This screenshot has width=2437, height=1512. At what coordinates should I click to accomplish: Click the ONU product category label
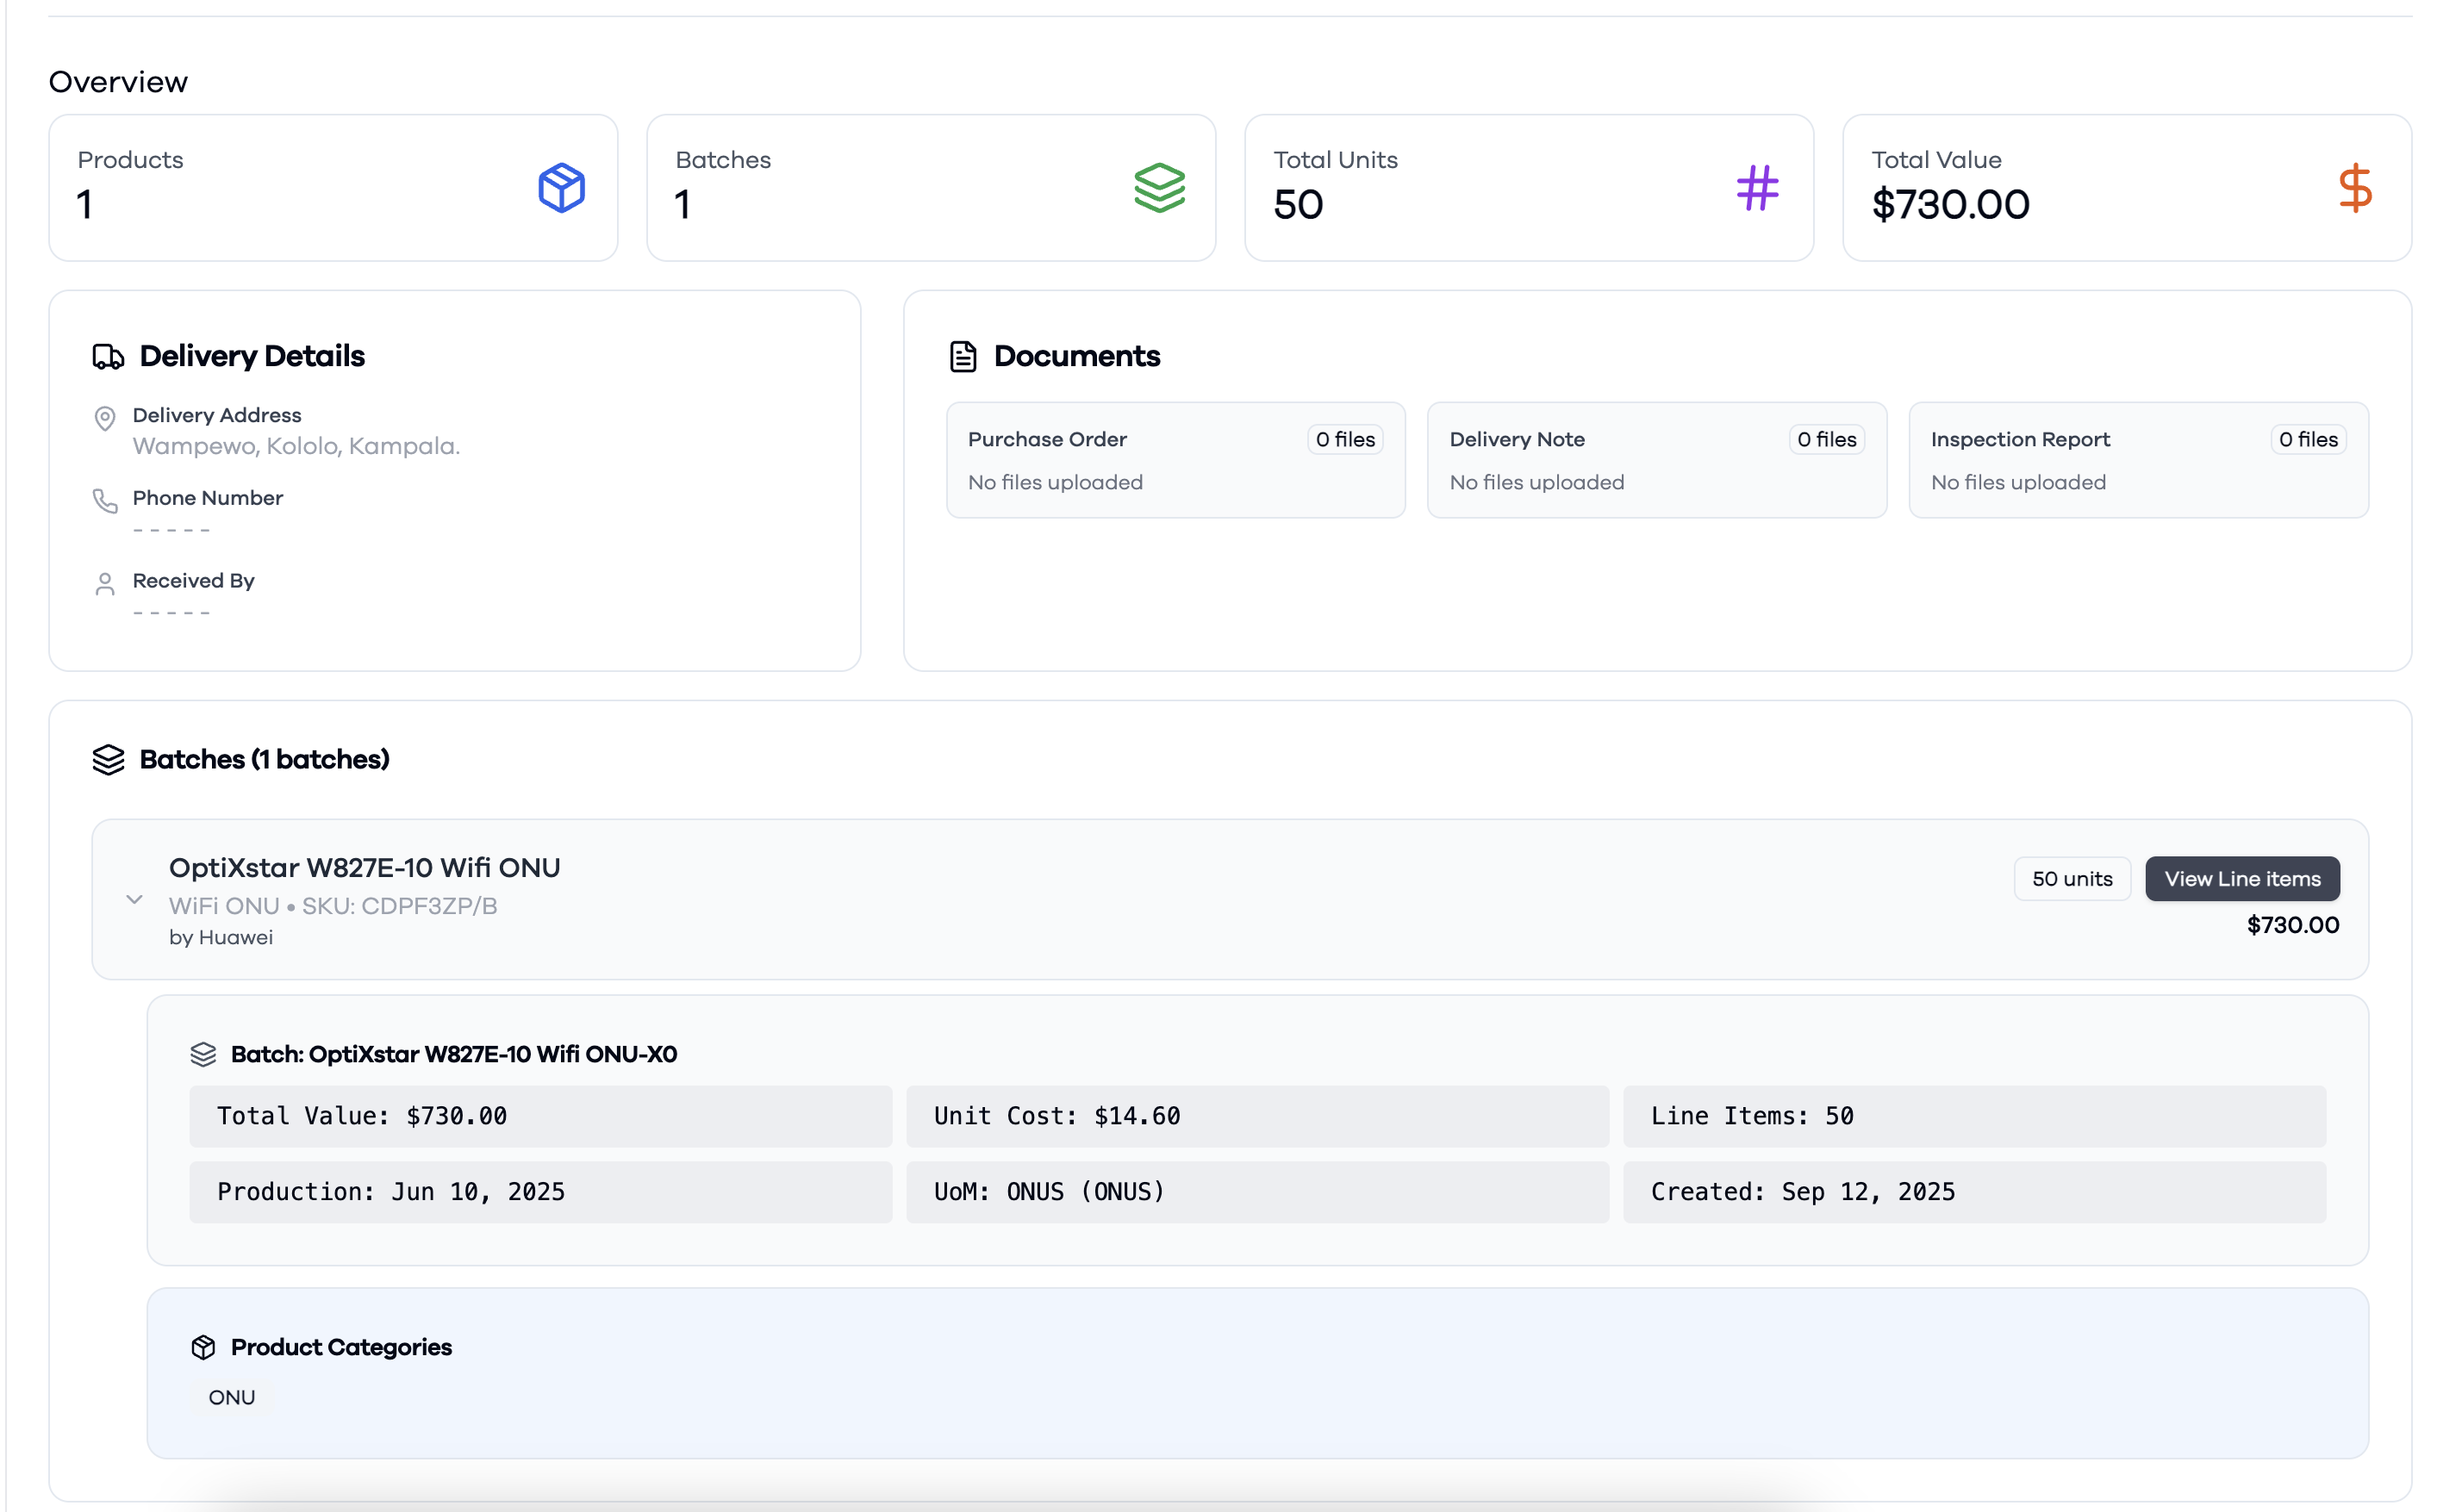point(231,1398)
